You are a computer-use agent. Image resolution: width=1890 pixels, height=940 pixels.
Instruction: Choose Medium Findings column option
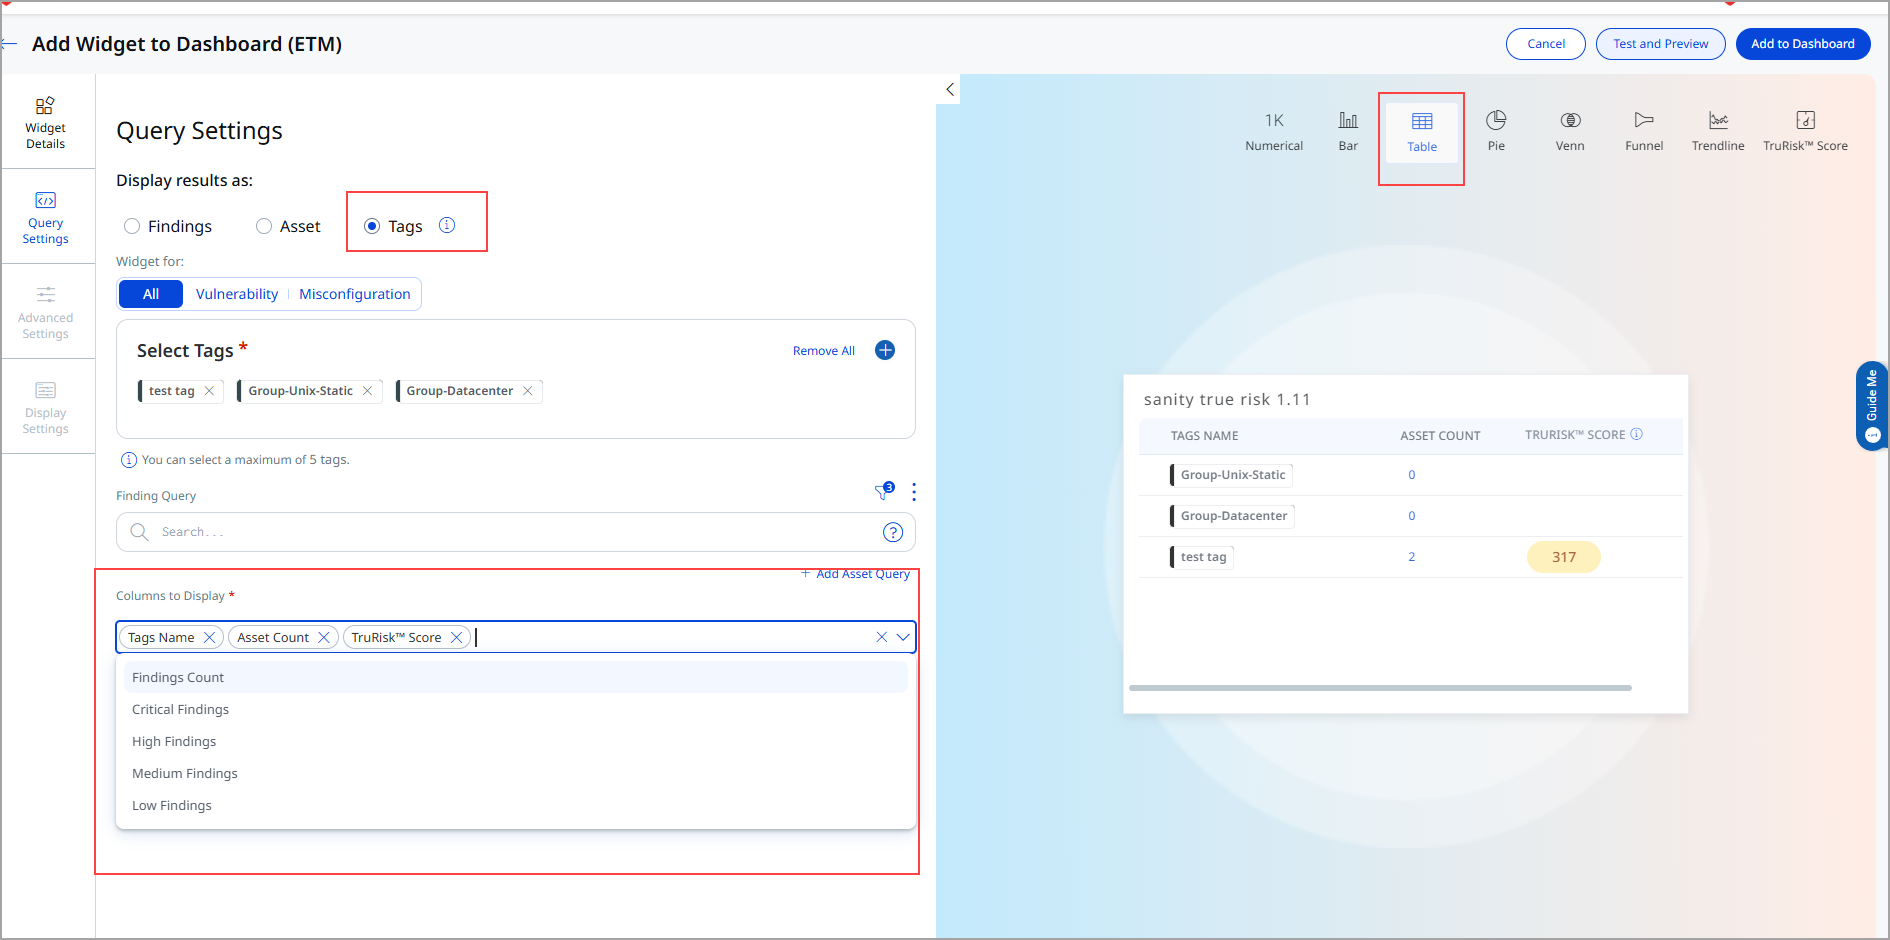[516, 773]
